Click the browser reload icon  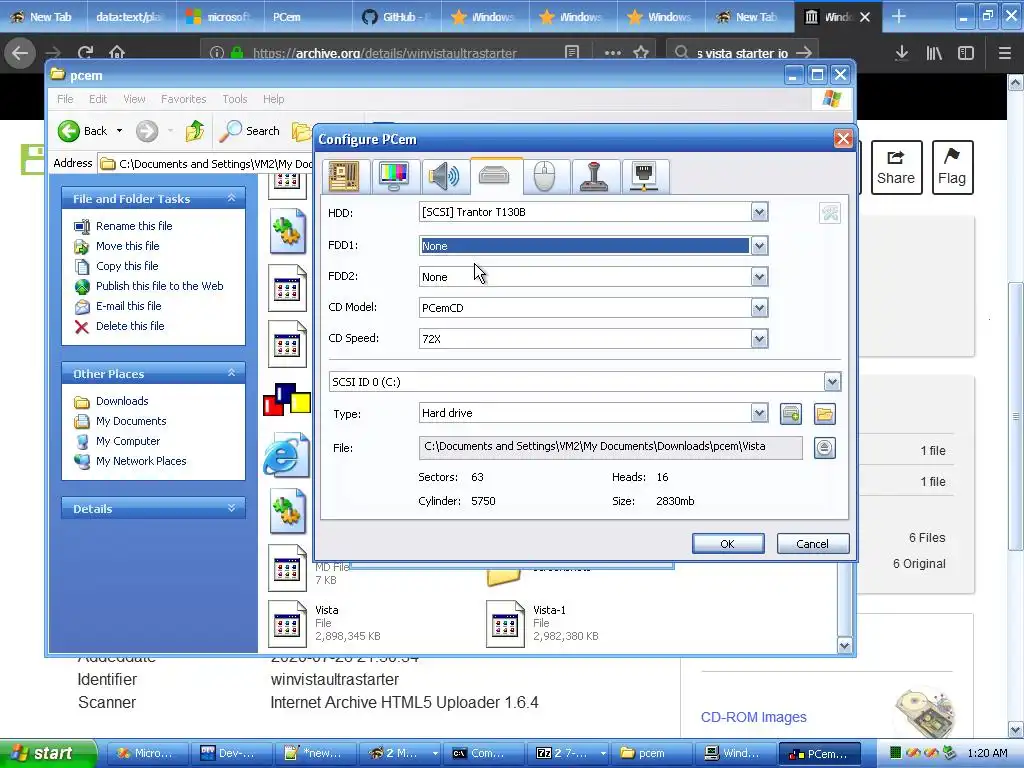click(x=85, y=53)
